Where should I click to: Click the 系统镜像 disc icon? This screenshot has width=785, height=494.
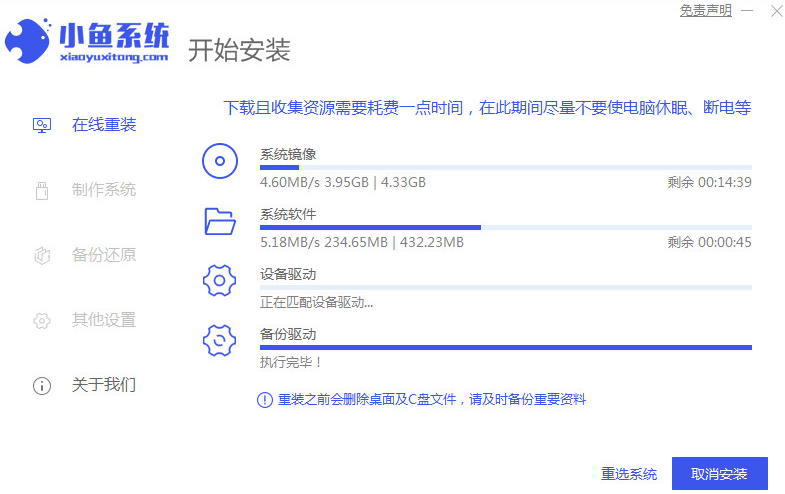(219, 160)
